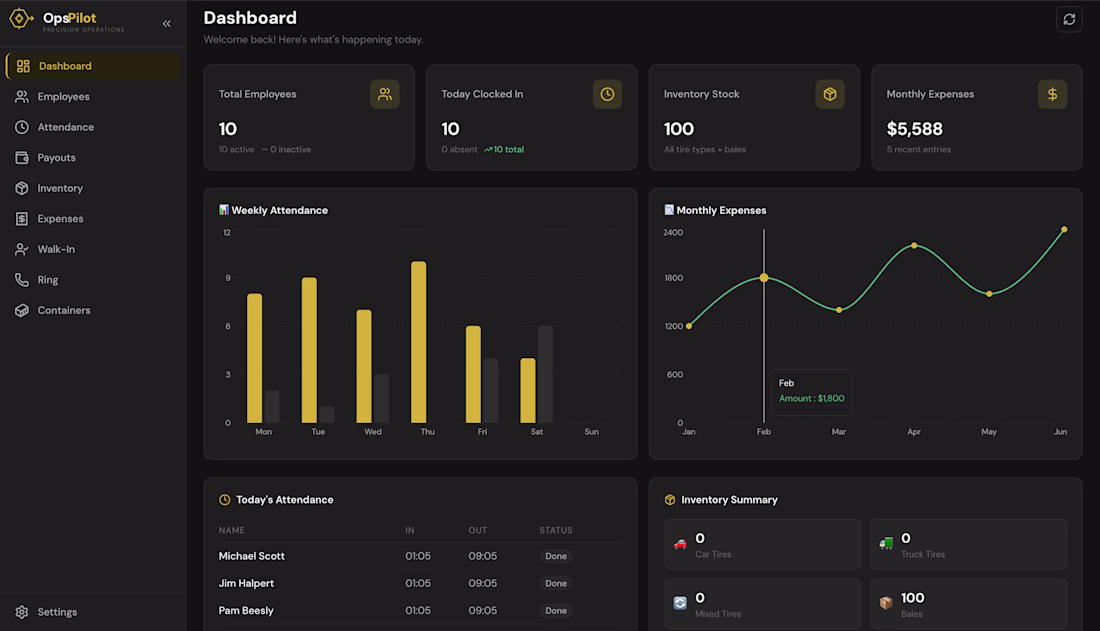
Task: Click the Total Employees card title
Action: pos(257,94)
